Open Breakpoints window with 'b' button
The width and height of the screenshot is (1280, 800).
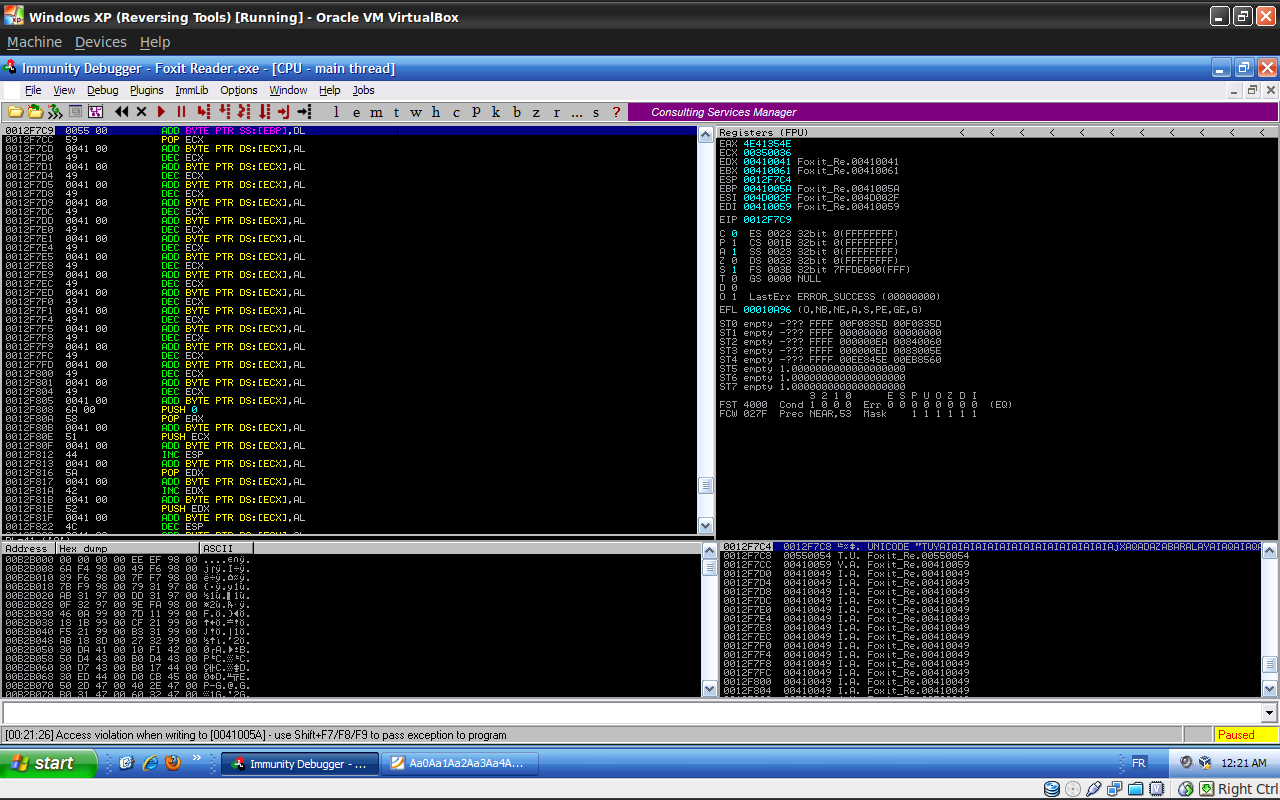coord(516,112)
